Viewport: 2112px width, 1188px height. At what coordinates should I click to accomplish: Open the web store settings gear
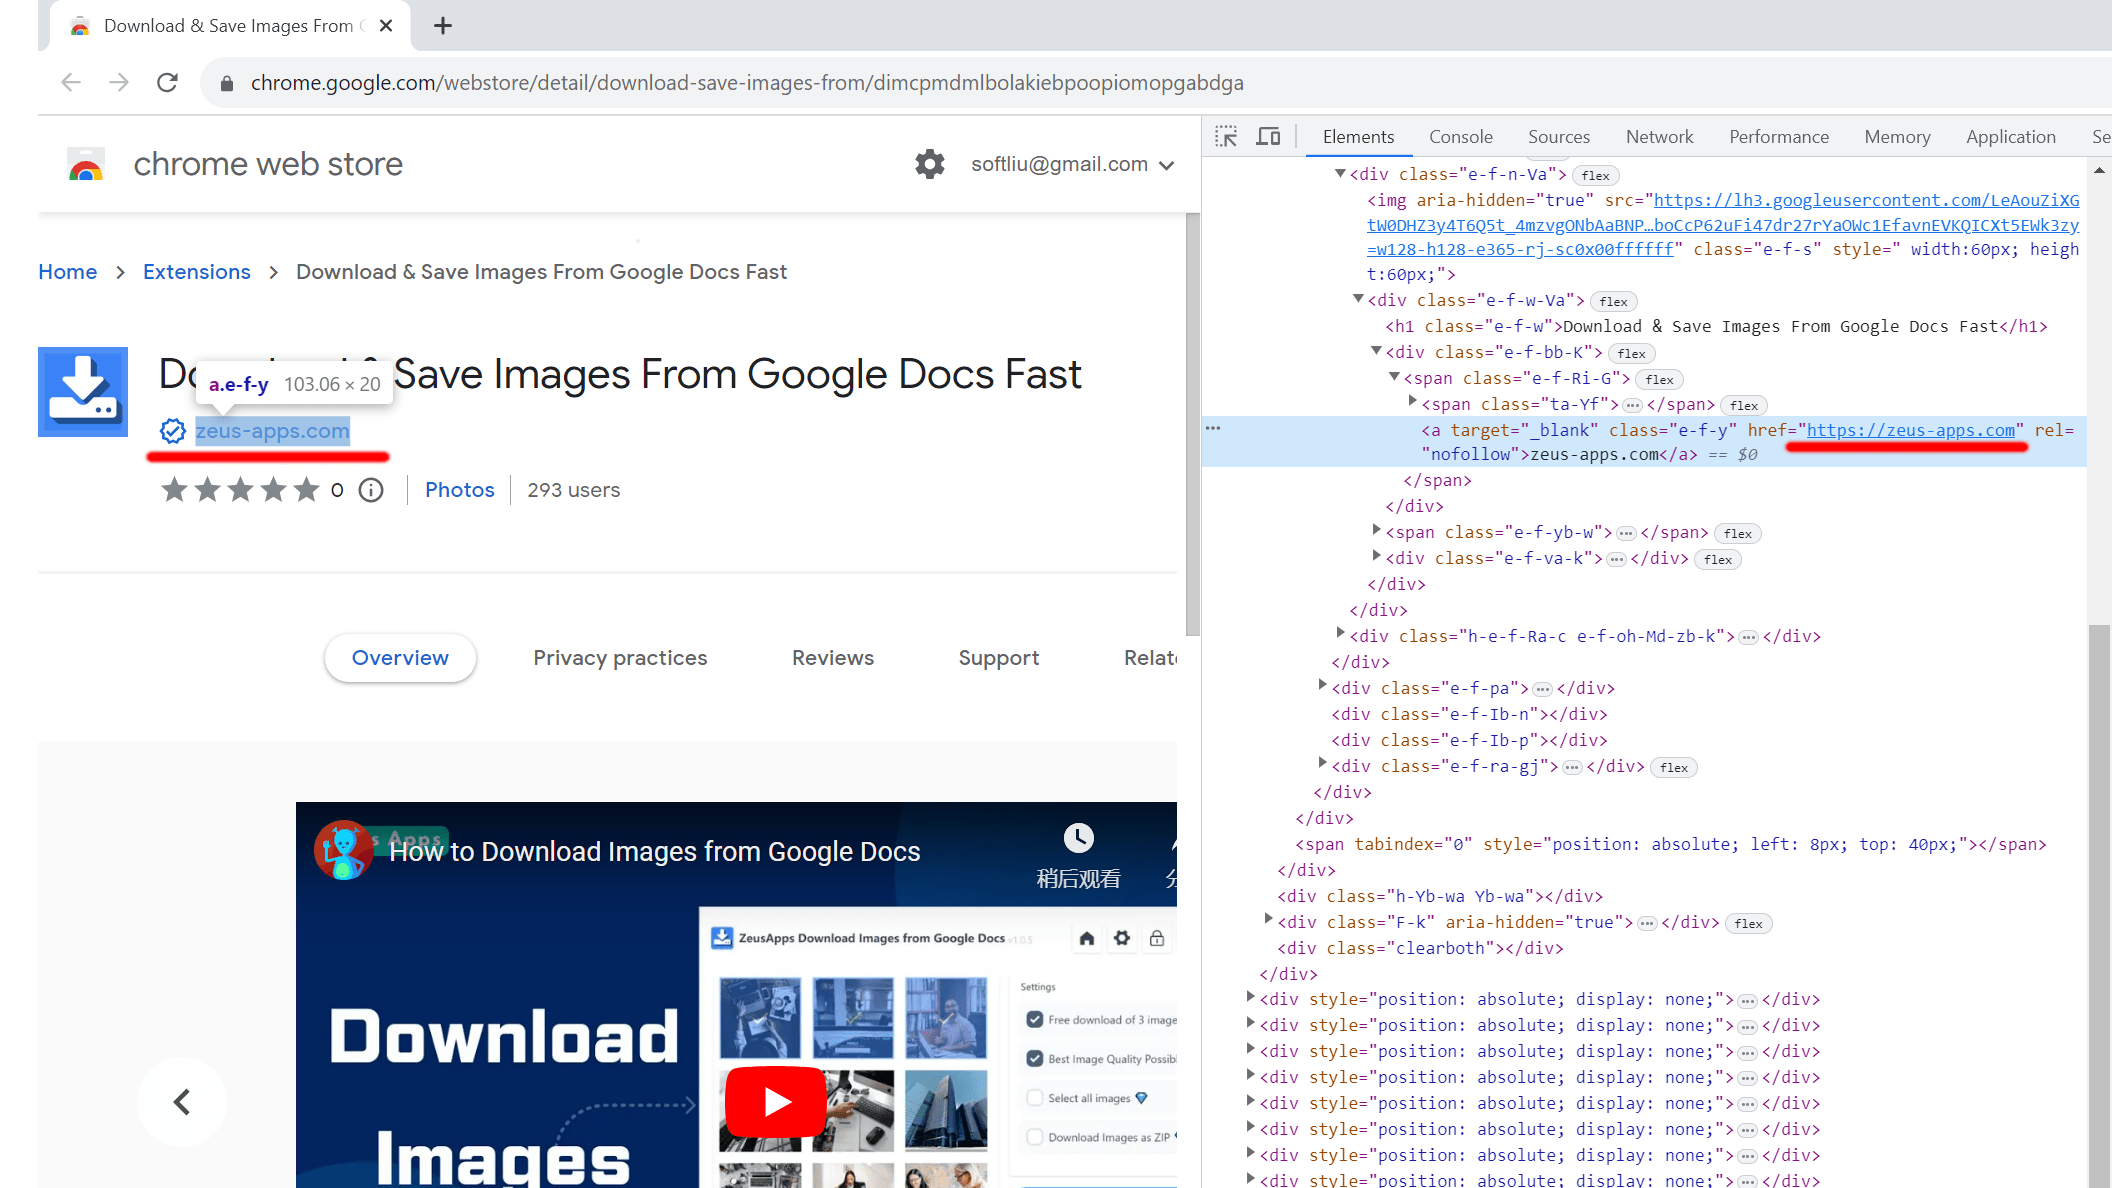pos(930,164)
